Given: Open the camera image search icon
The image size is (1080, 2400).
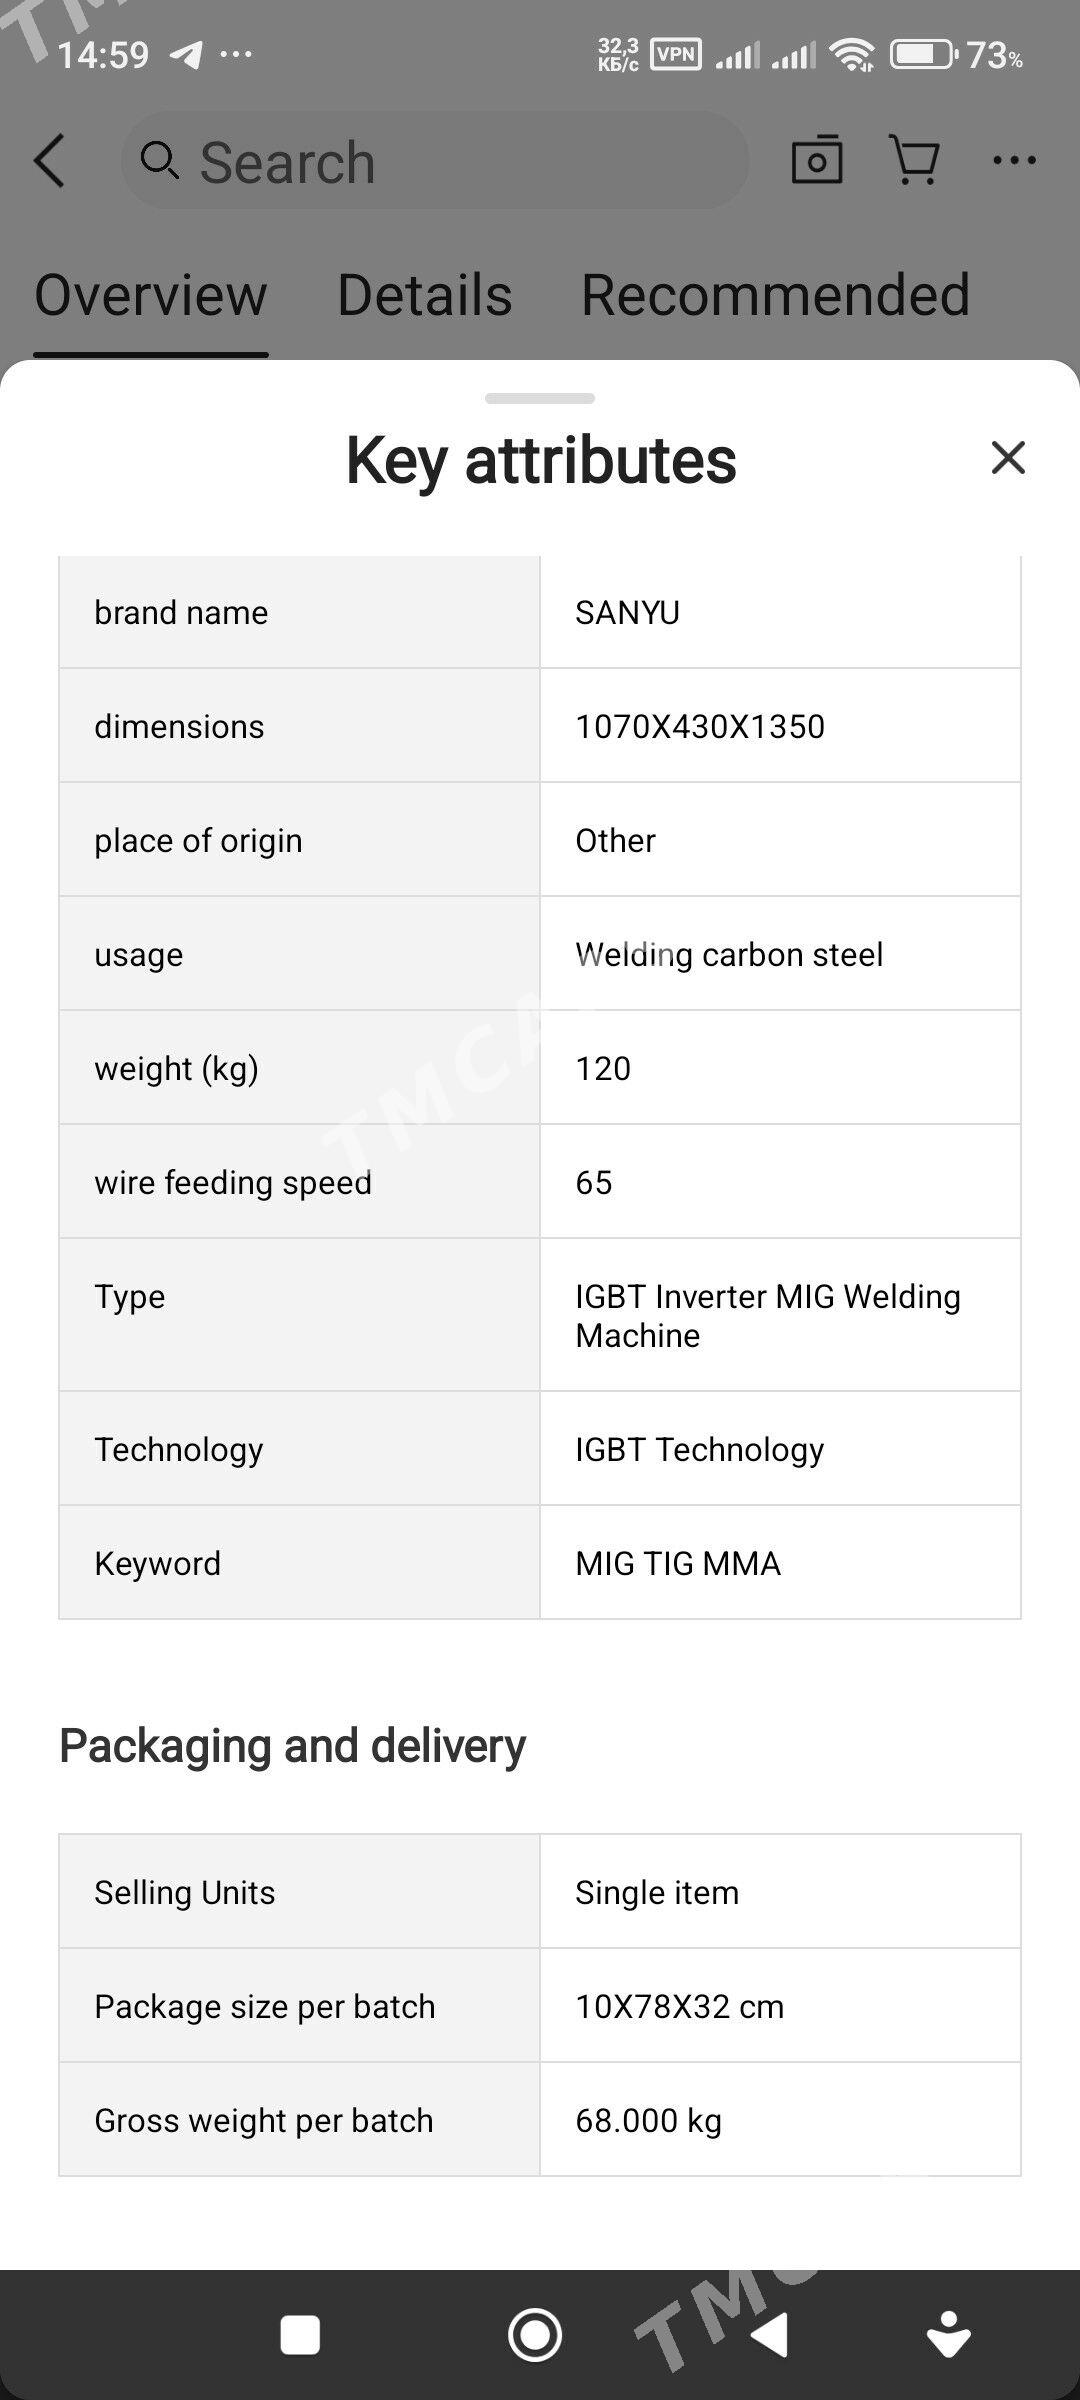Looking at the screenshot, I should [x=817, y=159].
